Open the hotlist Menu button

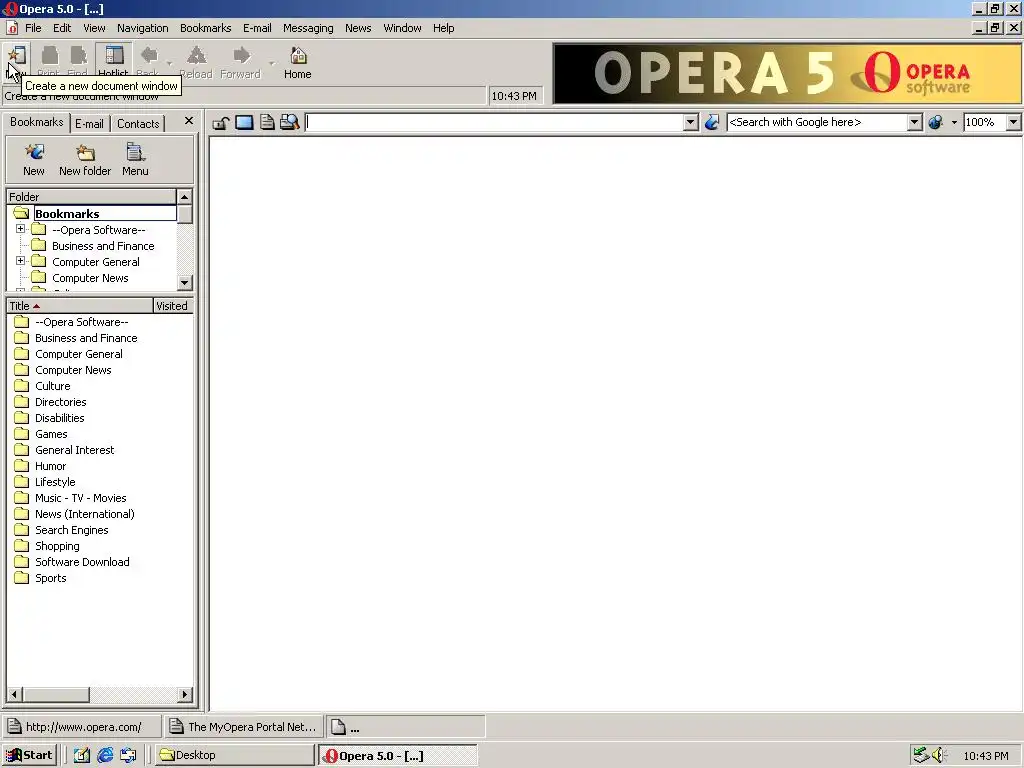(135, 160)
